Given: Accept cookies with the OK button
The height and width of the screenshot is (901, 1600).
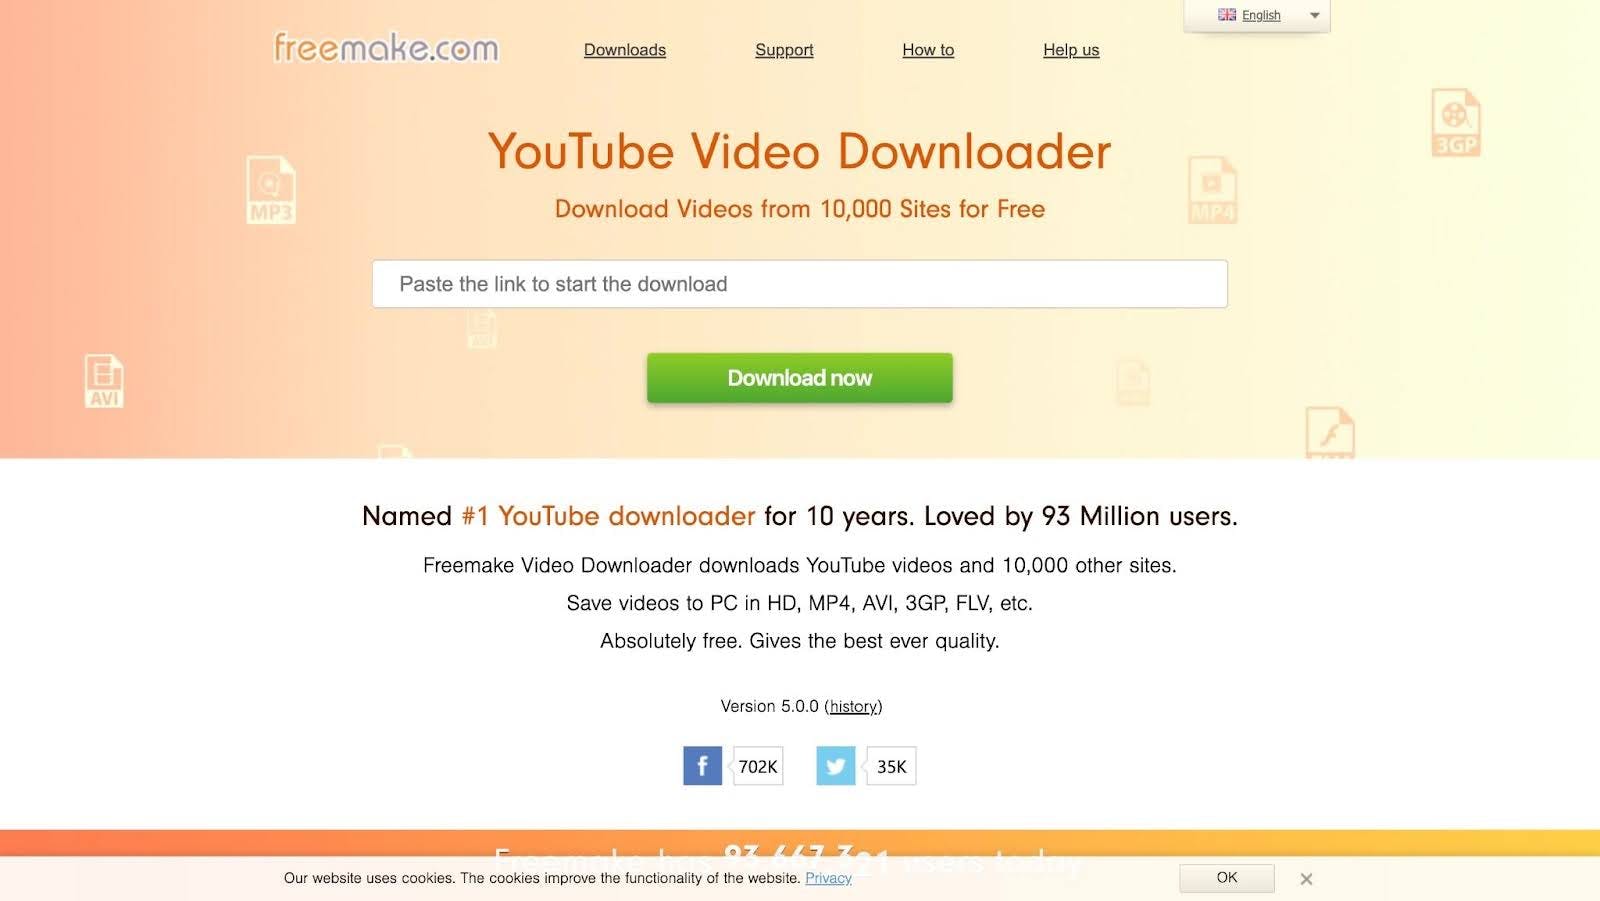Looking at the screenshot, I should pyautogui.click(x=1227, y=878).
